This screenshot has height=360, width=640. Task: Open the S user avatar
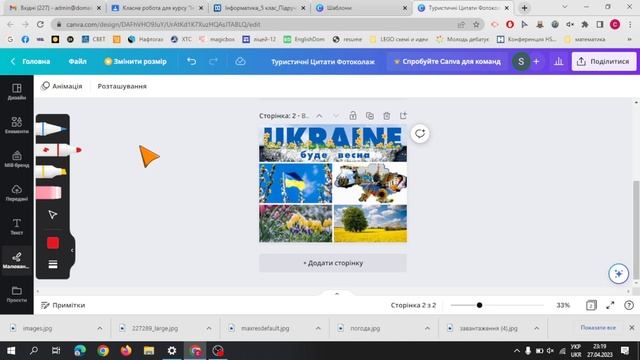coord(521,62)
